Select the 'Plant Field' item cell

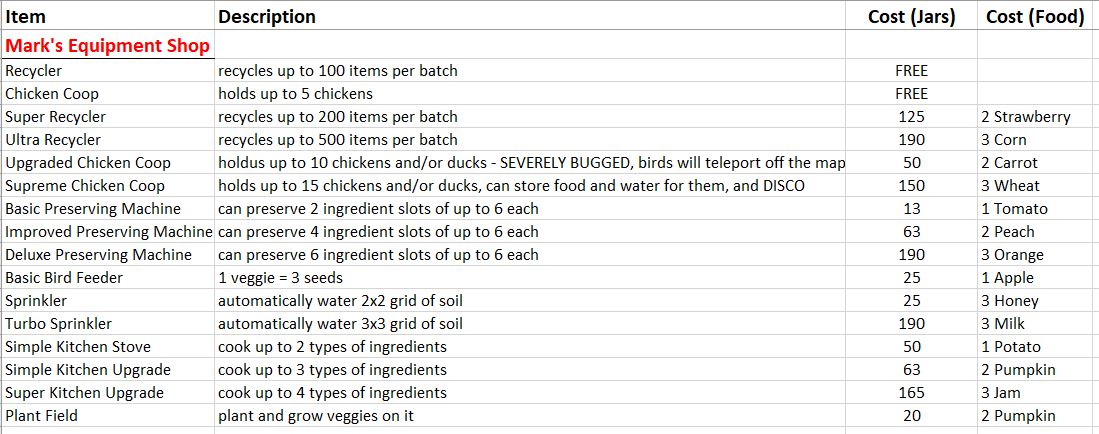click(x=41, y=416)
